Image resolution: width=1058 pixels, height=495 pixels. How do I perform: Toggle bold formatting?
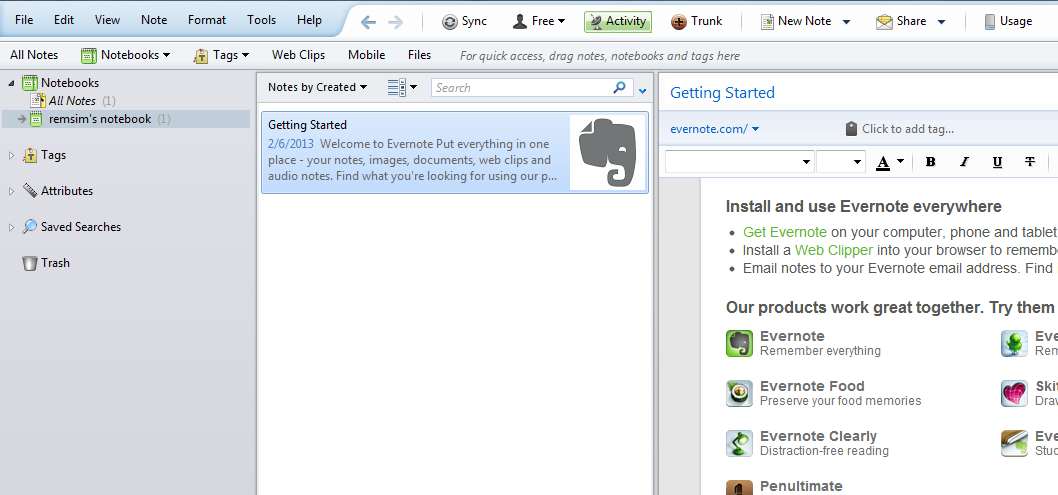point(930,162)
